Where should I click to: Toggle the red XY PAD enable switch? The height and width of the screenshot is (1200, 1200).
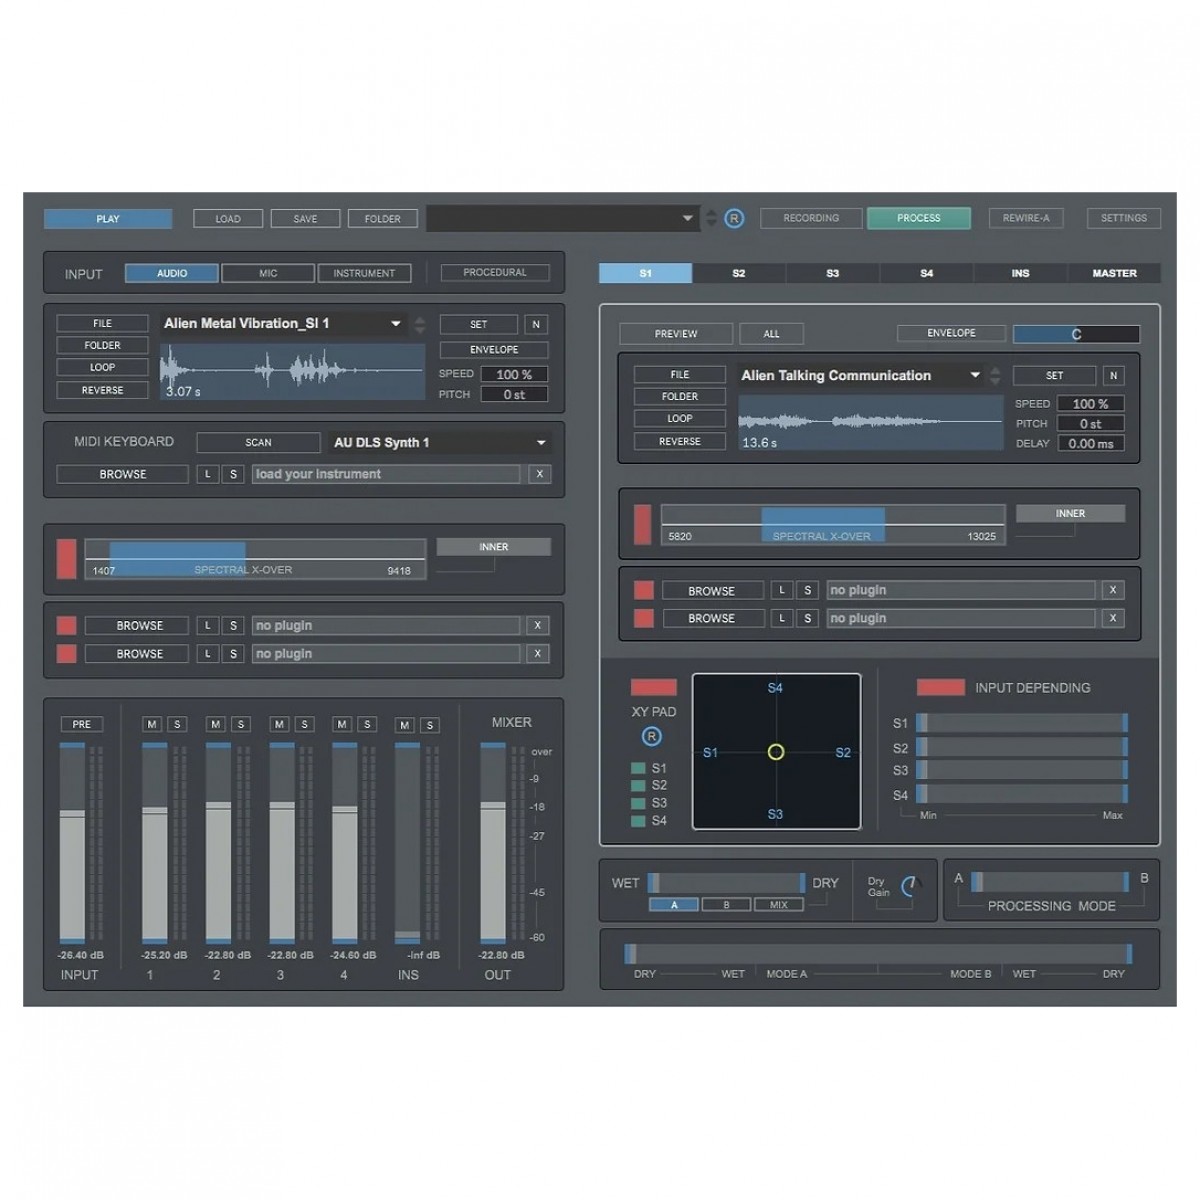click(653, 687)
